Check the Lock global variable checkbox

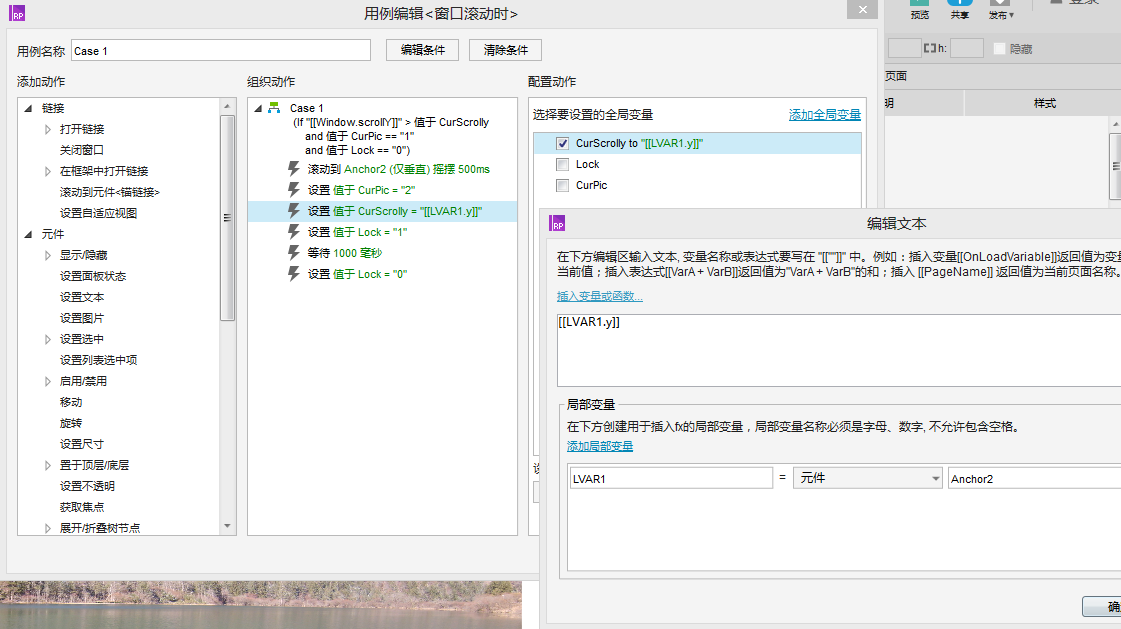click(563, 164)
